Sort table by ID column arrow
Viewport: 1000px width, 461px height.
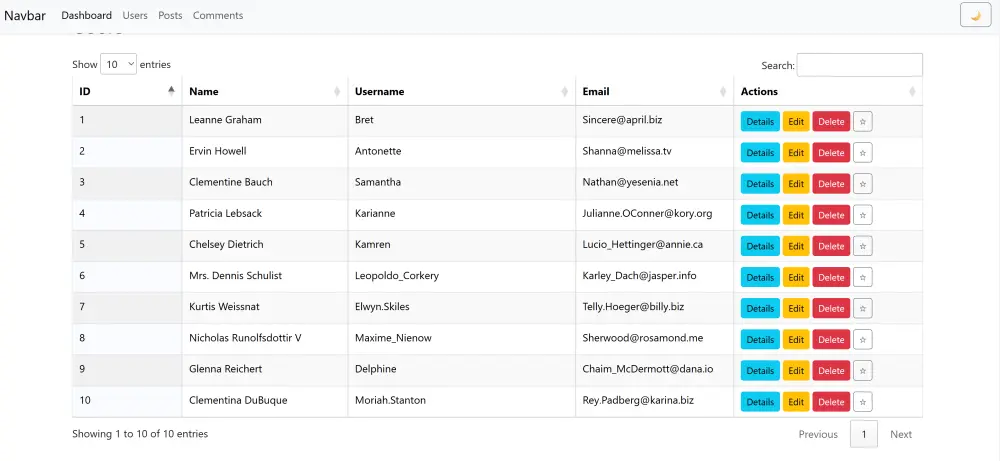(x=171, y=91)
